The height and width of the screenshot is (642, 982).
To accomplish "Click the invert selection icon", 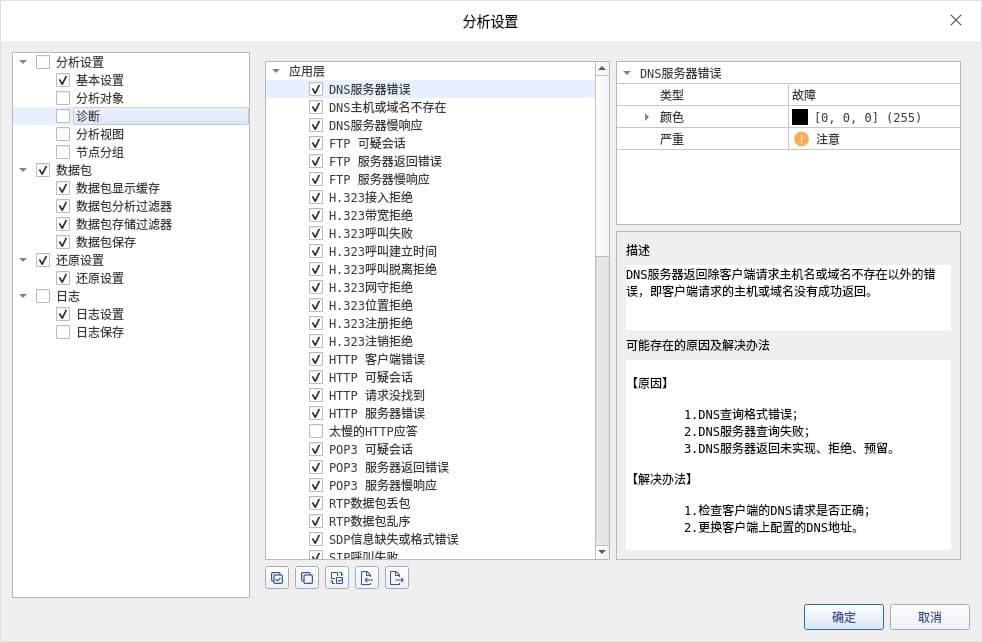I will [x=337, y=577].
